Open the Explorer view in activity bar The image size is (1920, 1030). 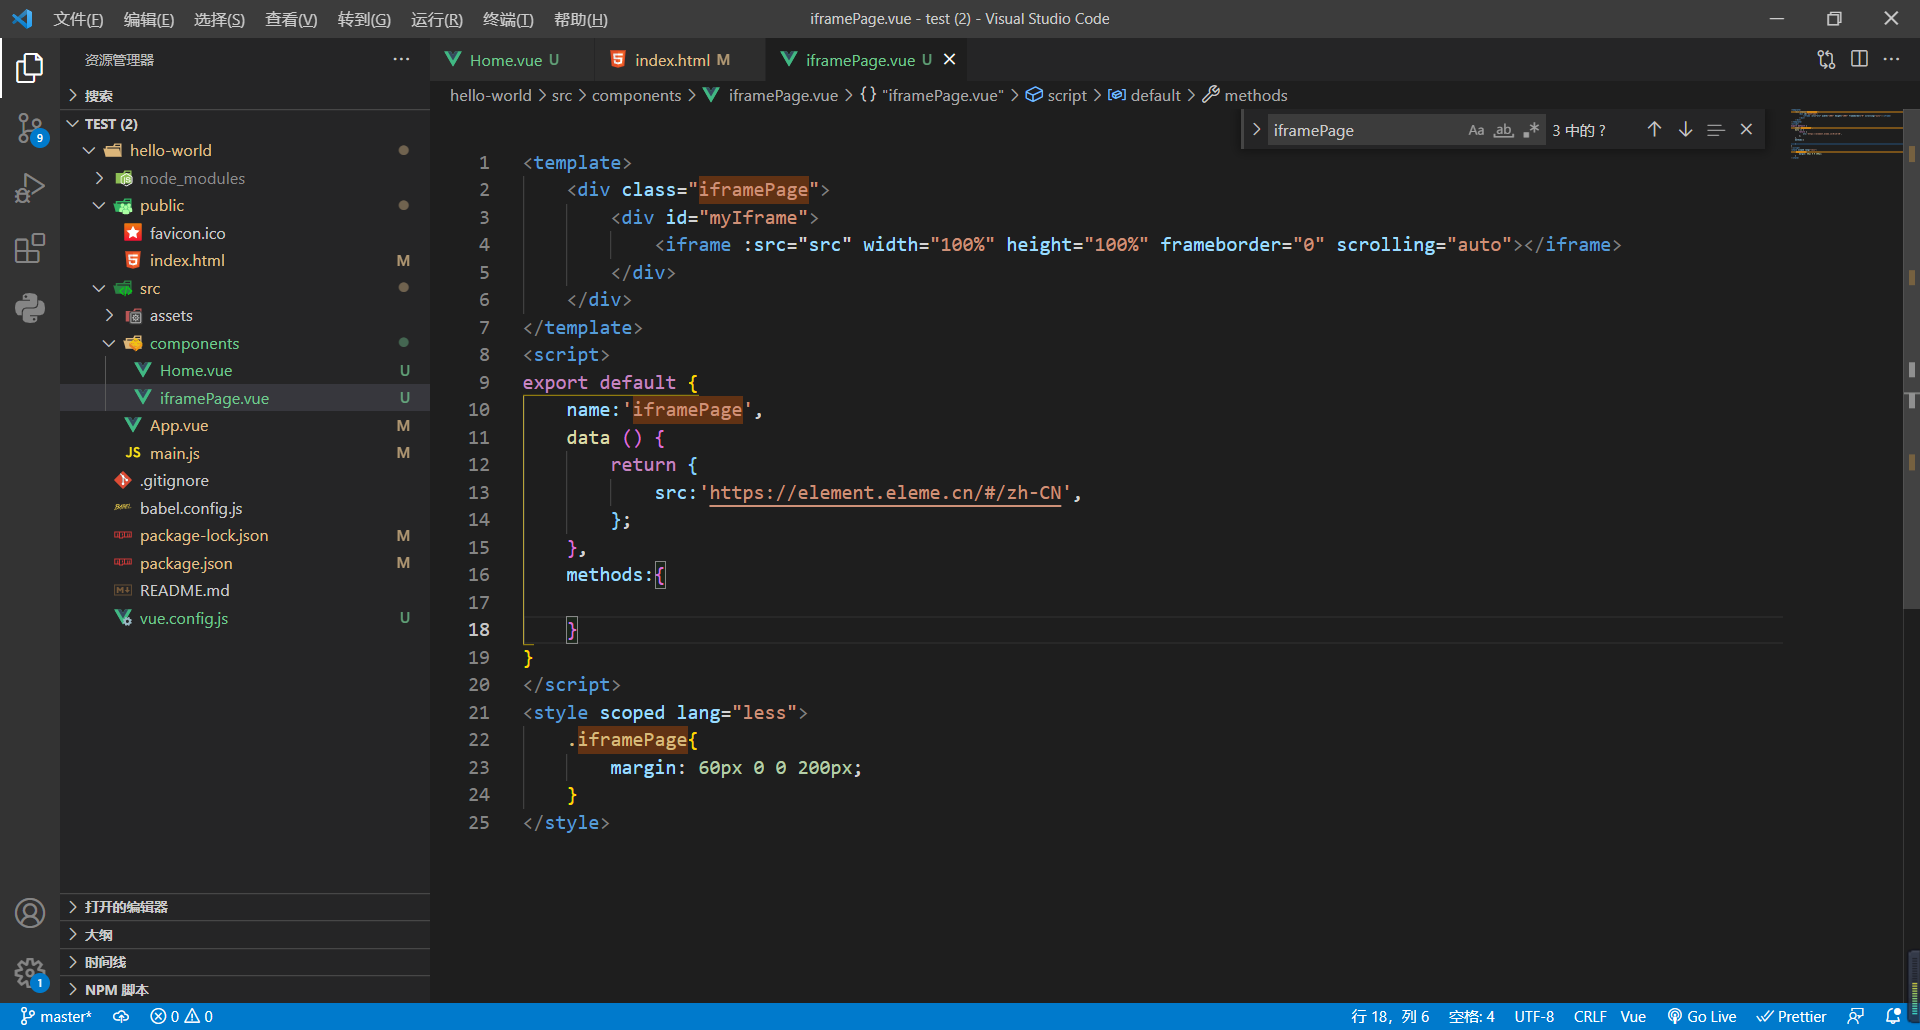pyautogui.click(x=30, y=68)
